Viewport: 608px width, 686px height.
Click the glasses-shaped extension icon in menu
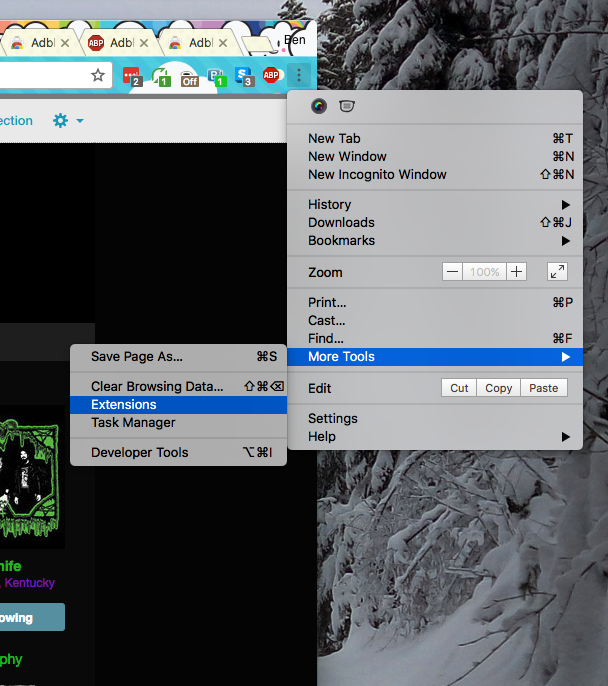point(346,107)
